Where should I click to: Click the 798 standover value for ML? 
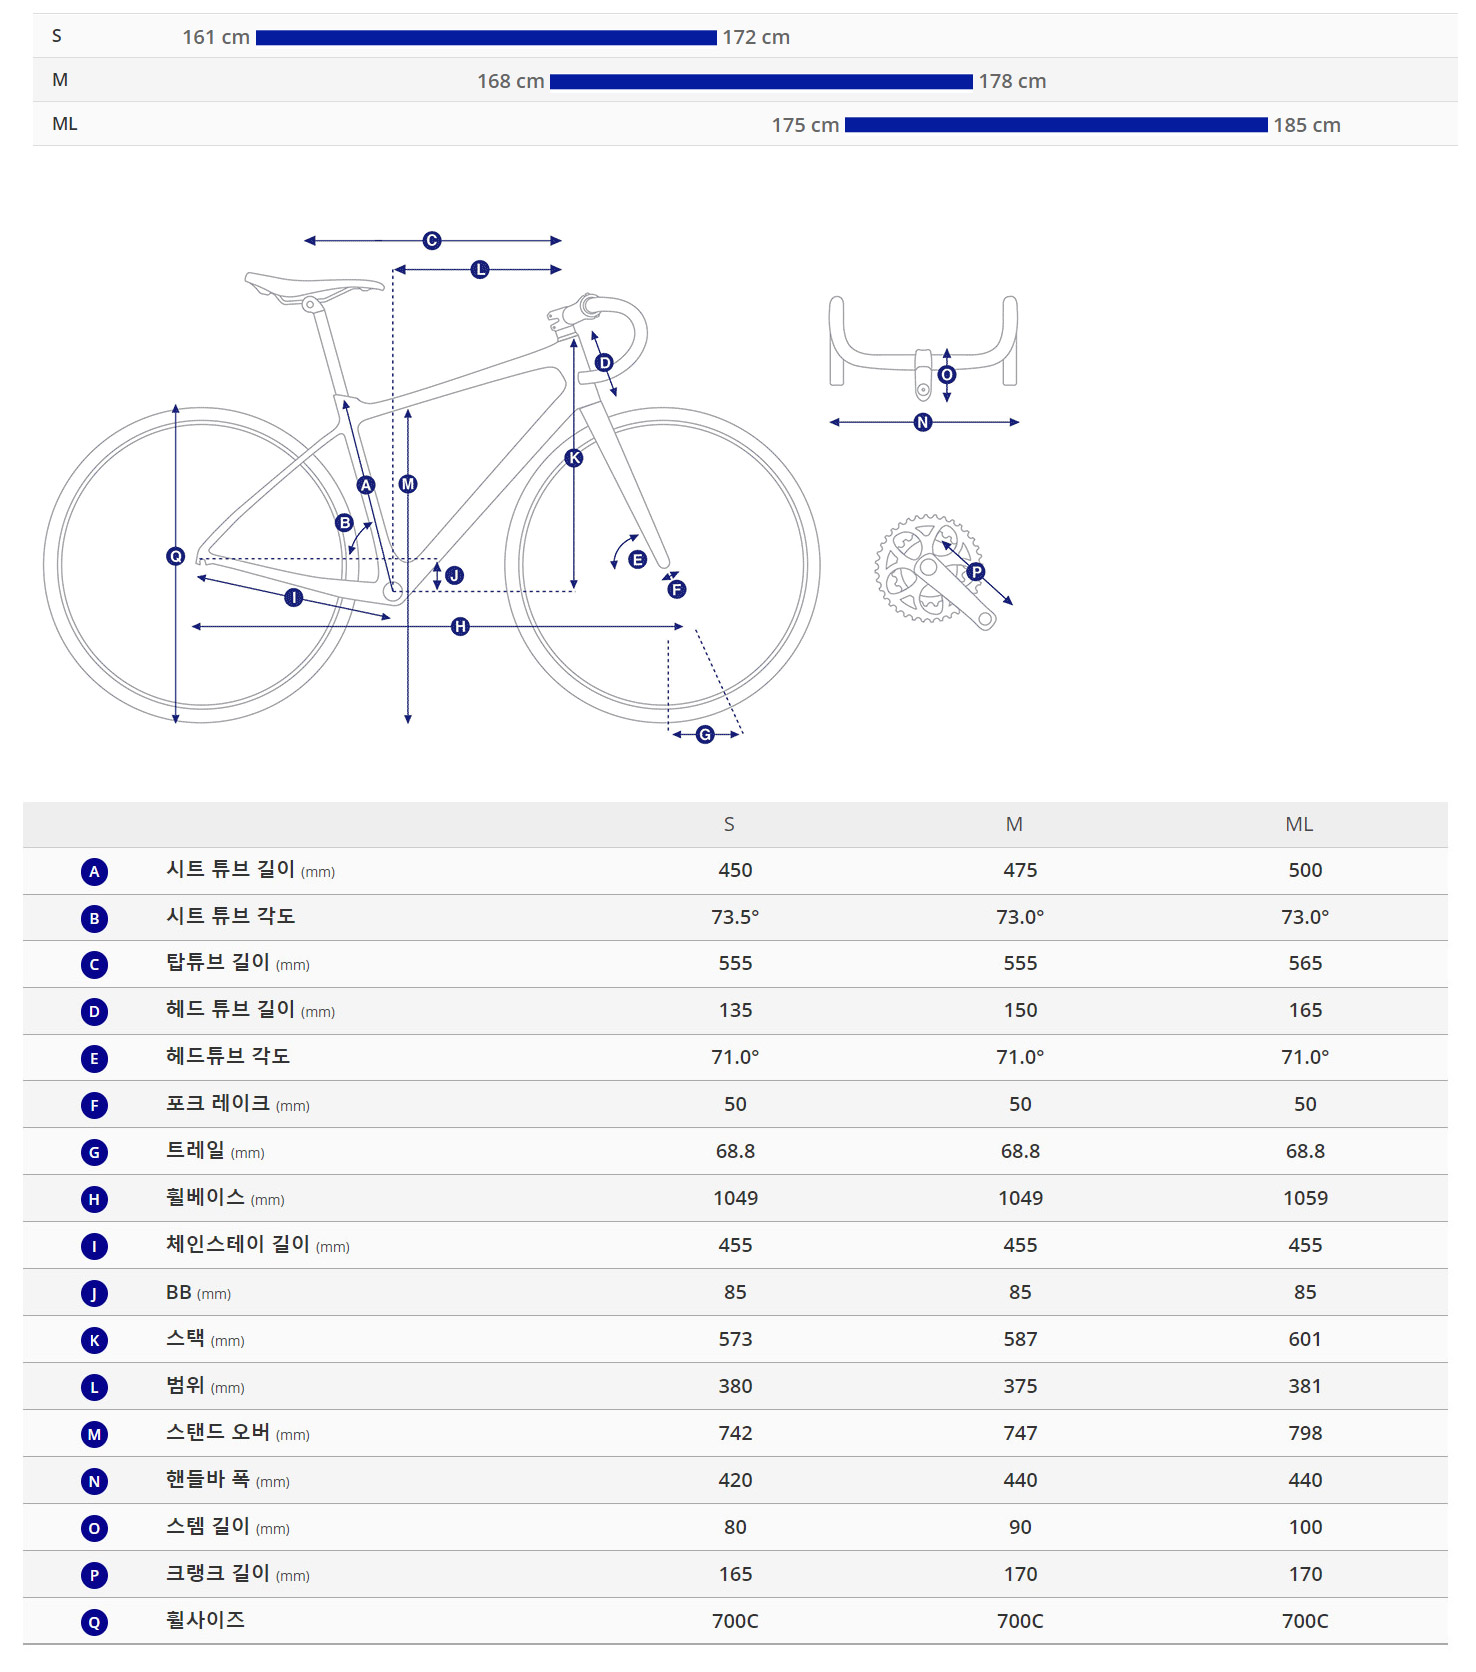(x=1305, y=1434)
